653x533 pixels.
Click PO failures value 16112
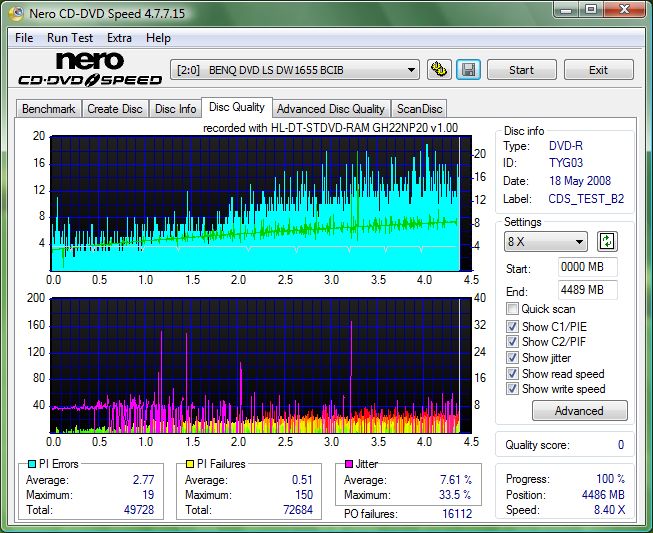457,514
